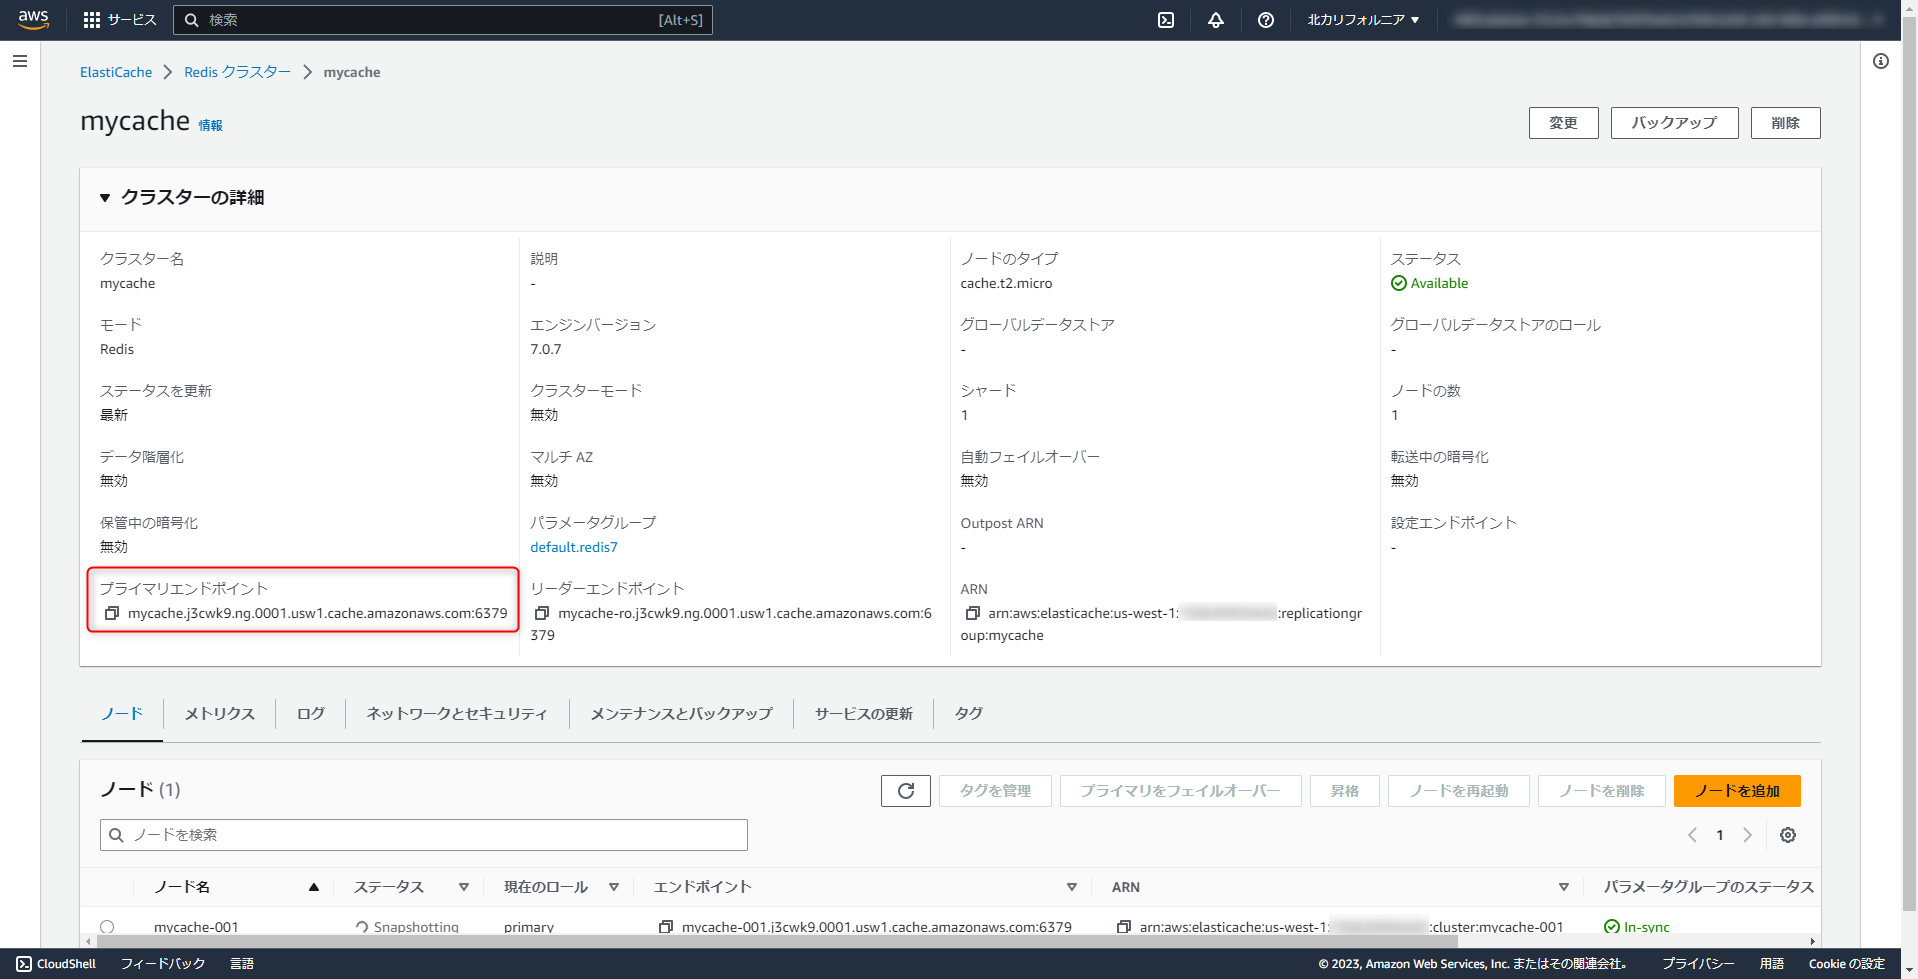
Task: Open the CloudShell terminal icon in top navigation
Action: point(1164,19)
